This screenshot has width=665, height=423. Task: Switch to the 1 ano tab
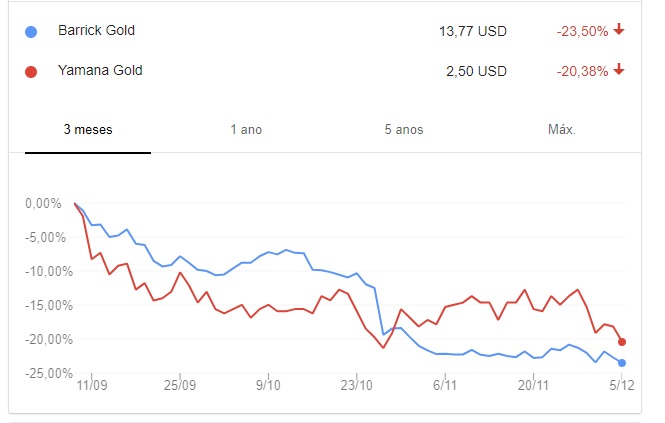[246, 130]
